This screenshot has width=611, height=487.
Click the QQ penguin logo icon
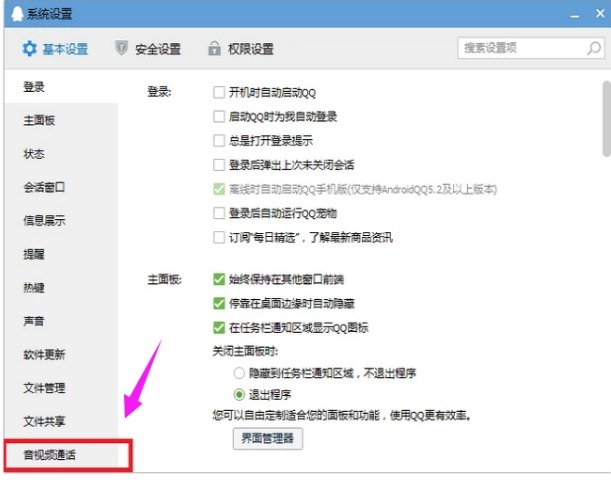pyautogui.click(x=17, y=14)
